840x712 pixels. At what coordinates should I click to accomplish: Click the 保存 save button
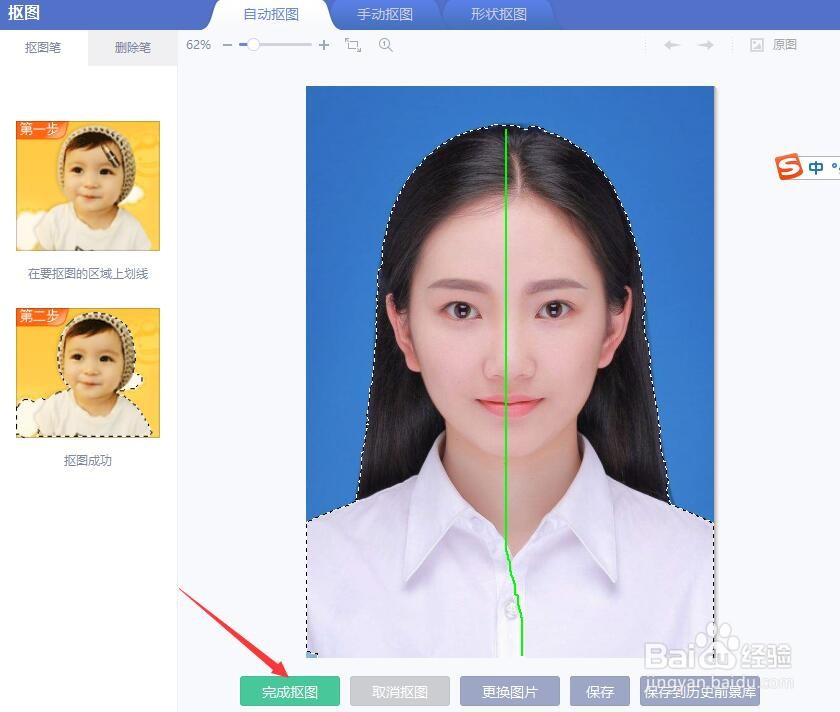click(x=599, y=691)
